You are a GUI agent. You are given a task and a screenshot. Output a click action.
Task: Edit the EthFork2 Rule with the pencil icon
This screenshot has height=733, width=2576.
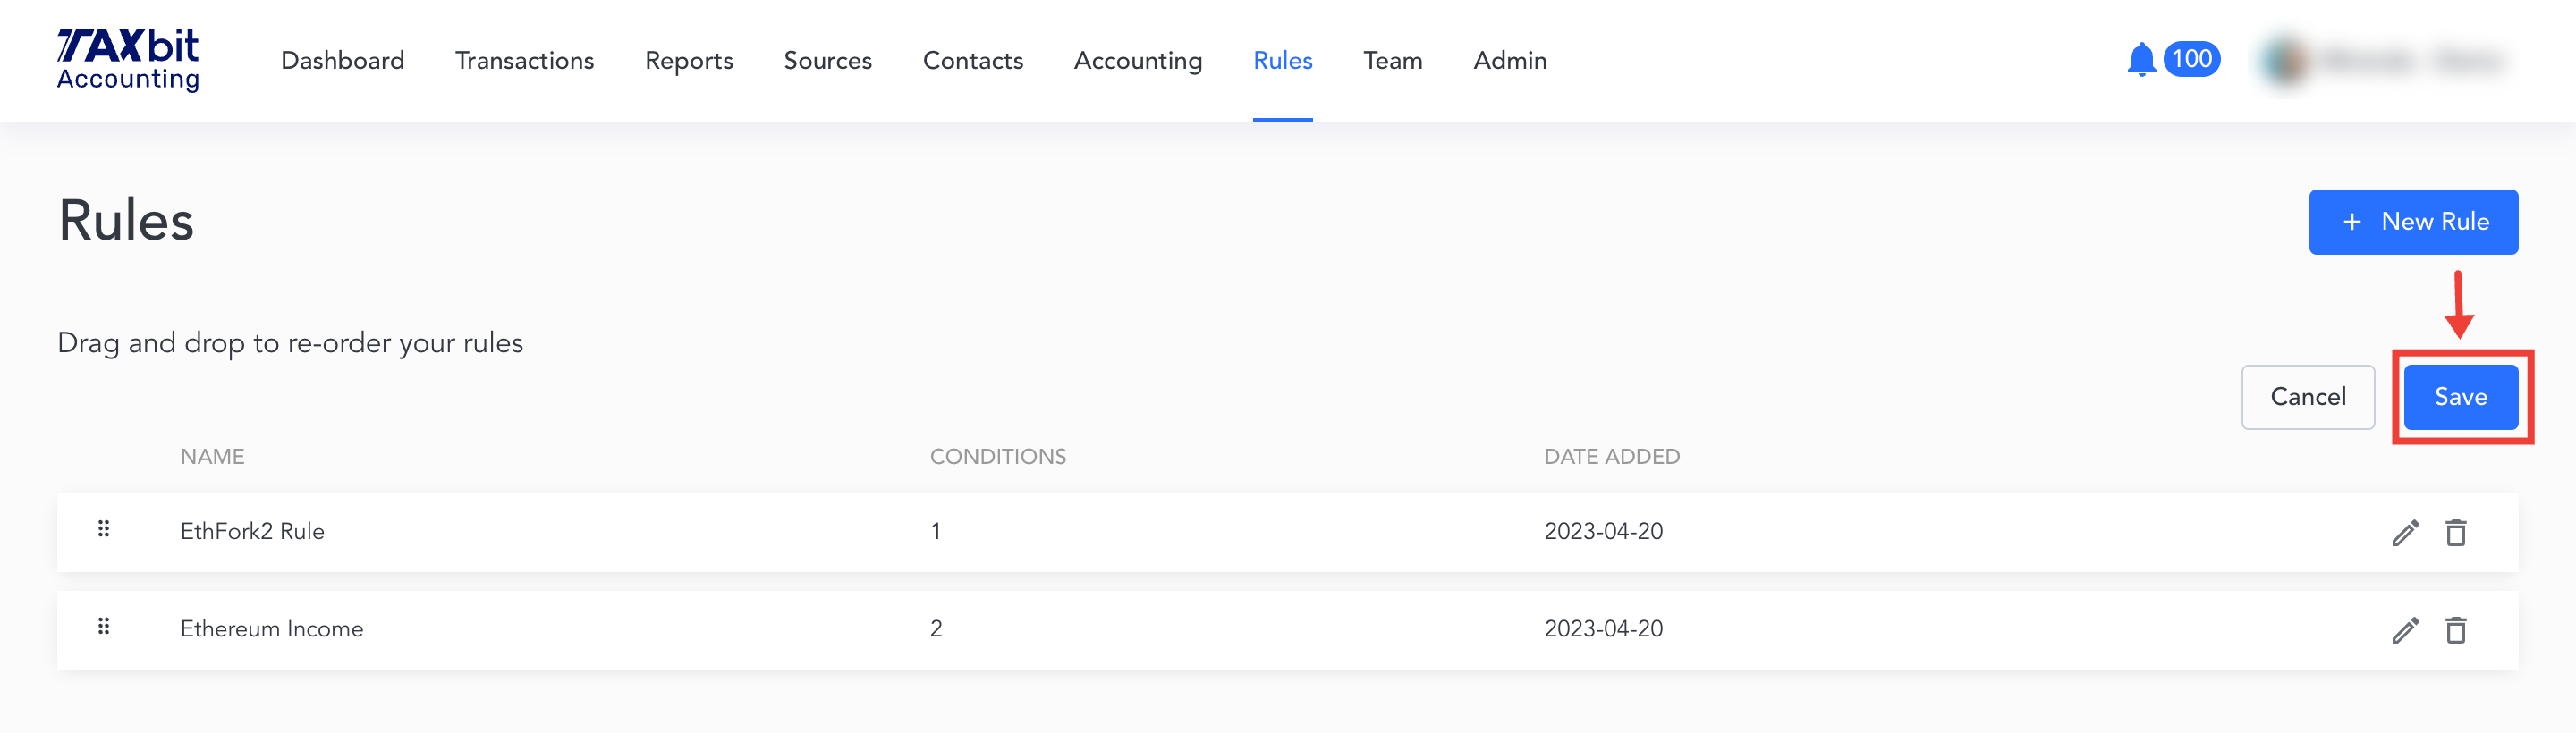[2405, 531]
